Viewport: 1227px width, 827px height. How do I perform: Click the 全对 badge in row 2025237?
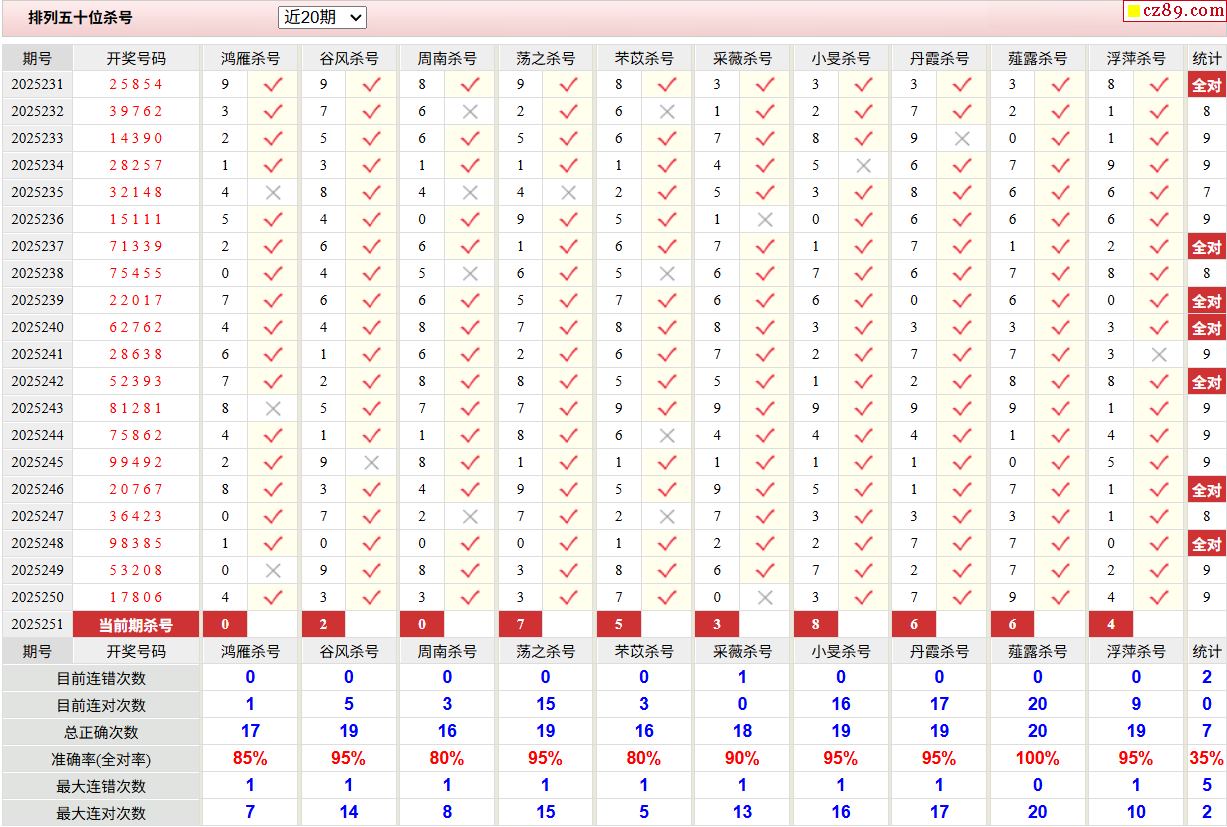(1207, 247)
